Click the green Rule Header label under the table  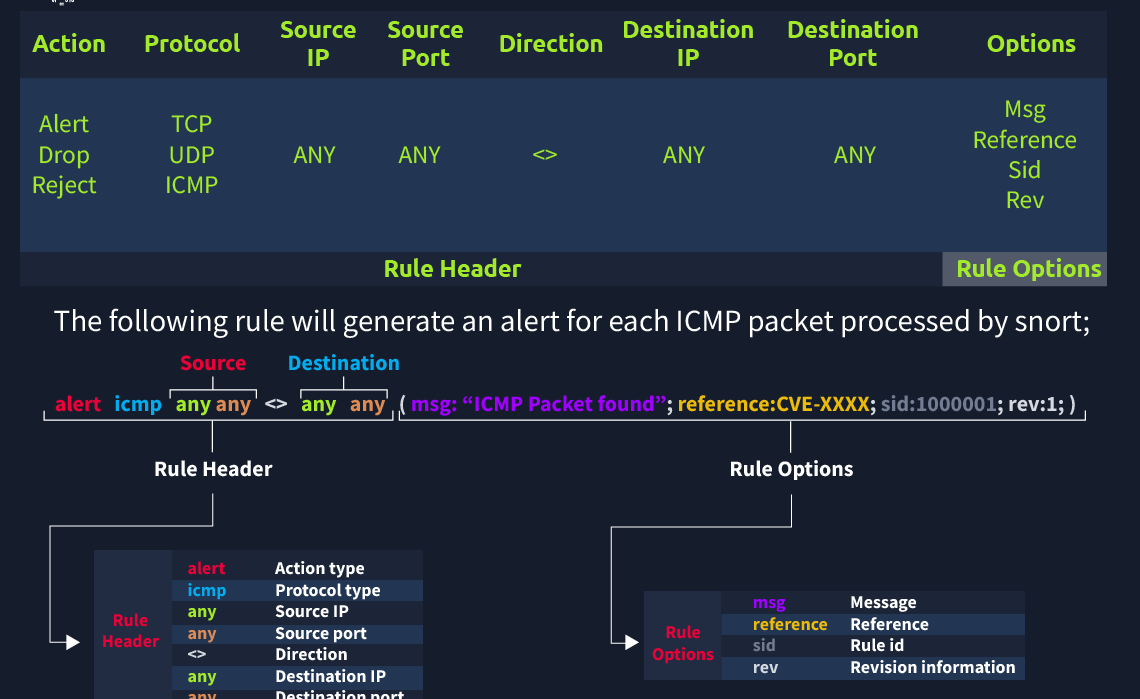point(452,269)
